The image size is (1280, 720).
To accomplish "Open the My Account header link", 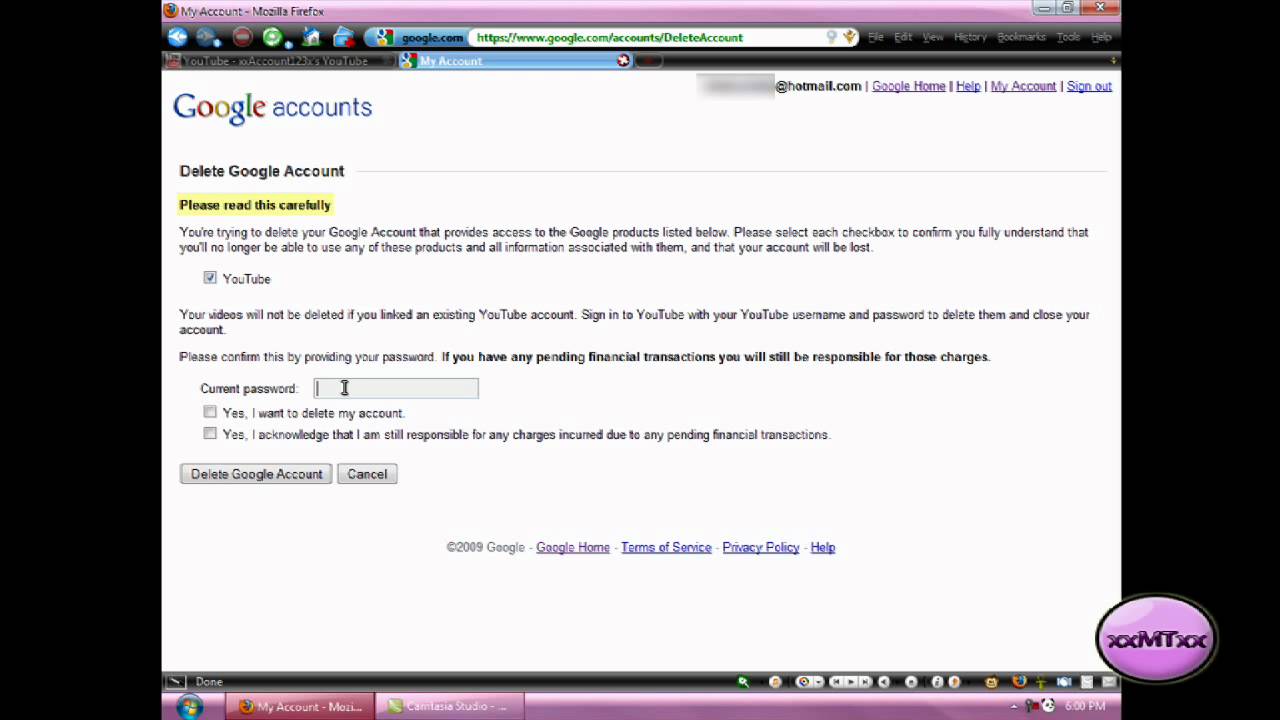I will pos(1023,86).
